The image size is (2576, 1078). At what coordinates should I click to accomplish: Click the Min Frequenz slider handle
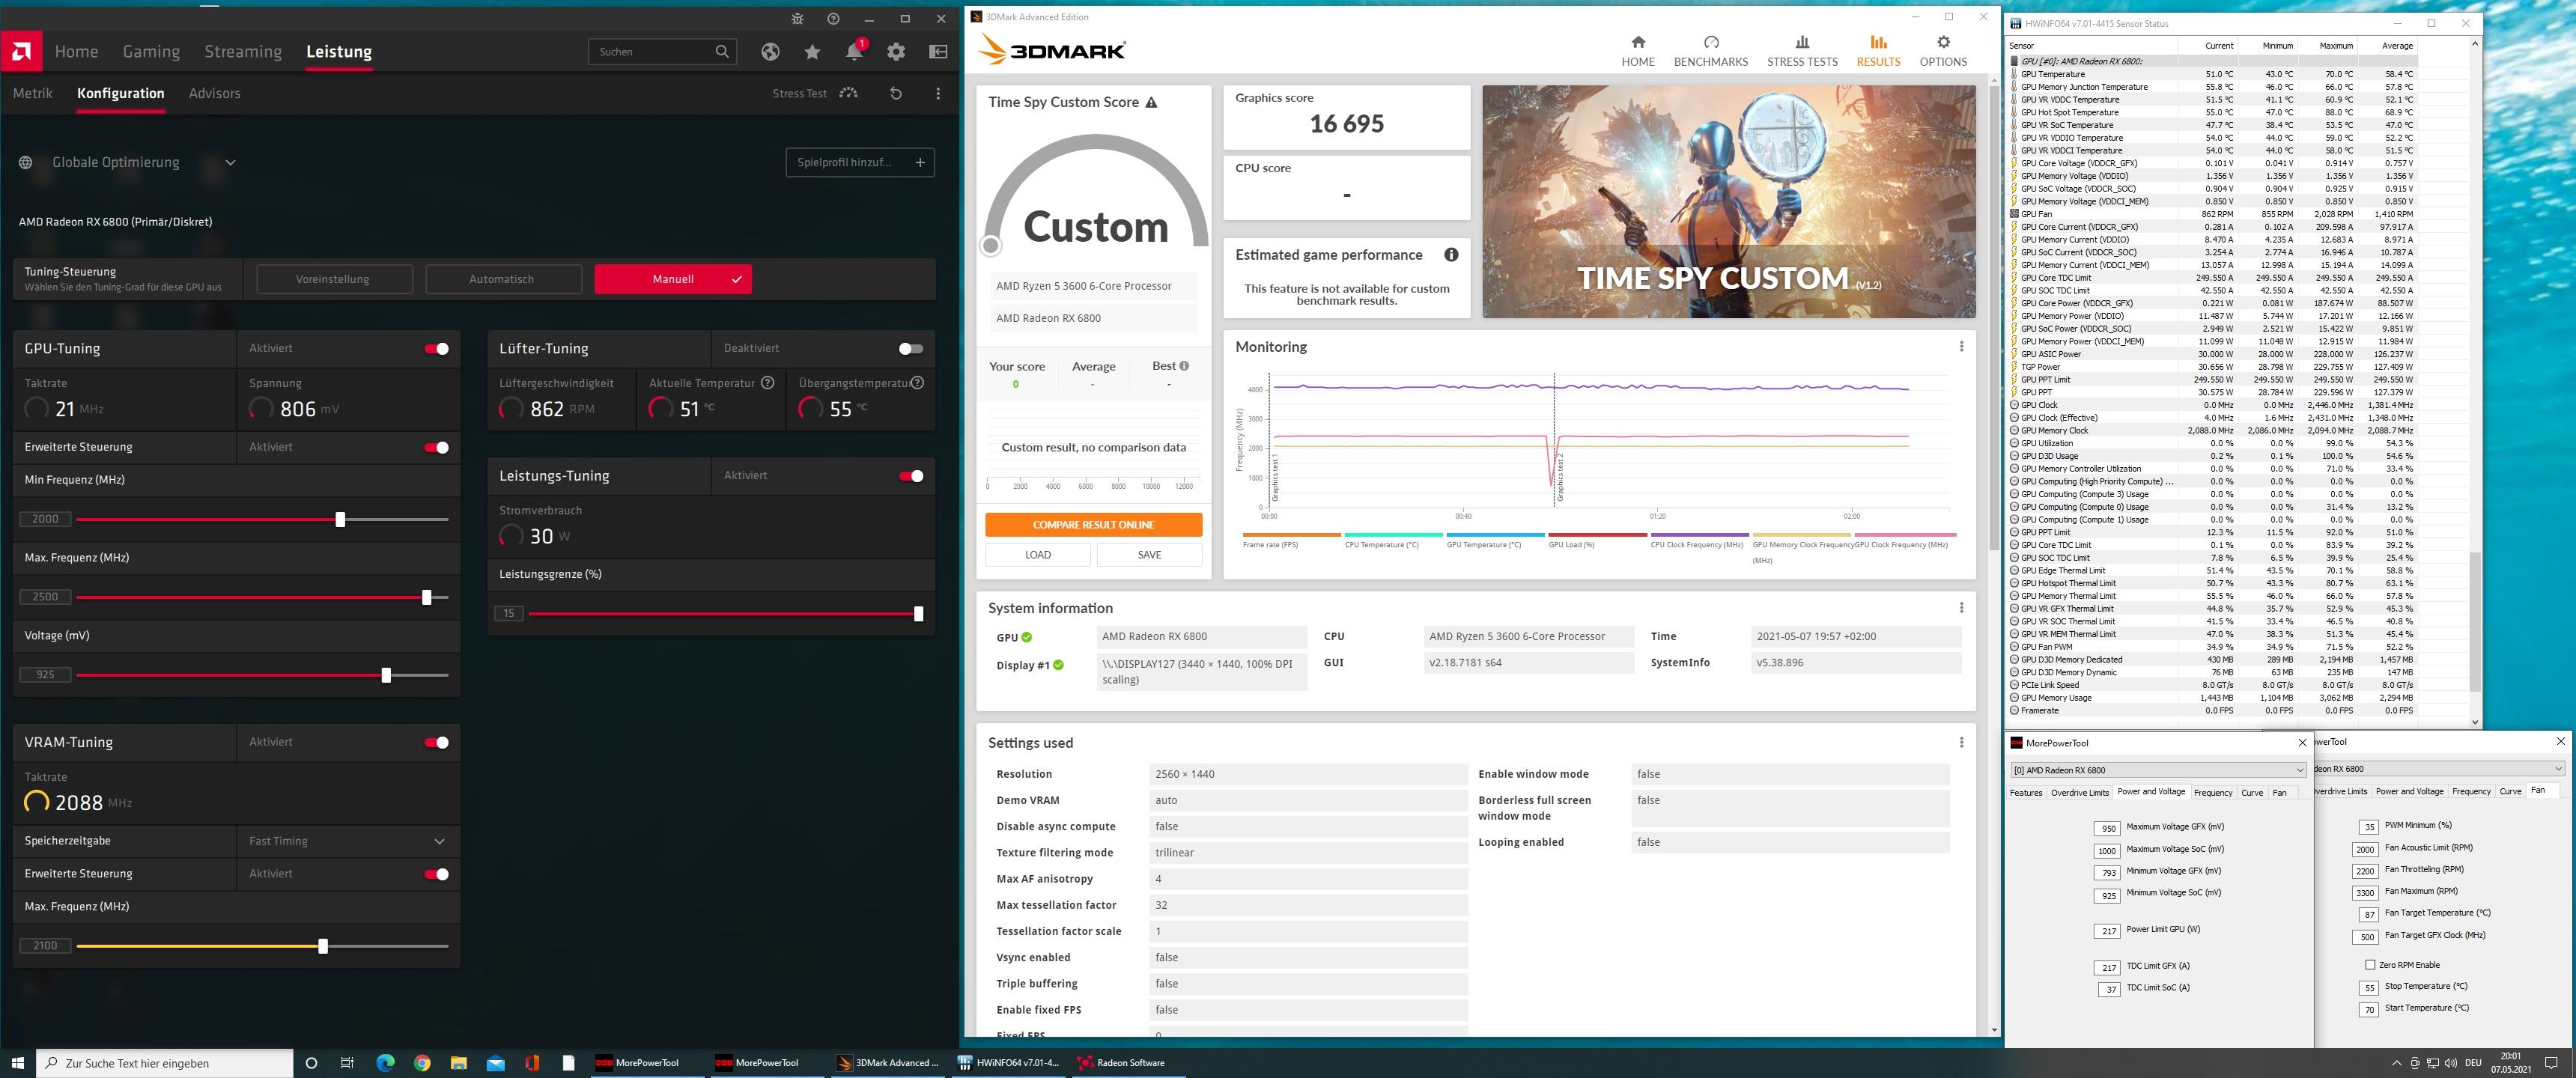[340, 519]
